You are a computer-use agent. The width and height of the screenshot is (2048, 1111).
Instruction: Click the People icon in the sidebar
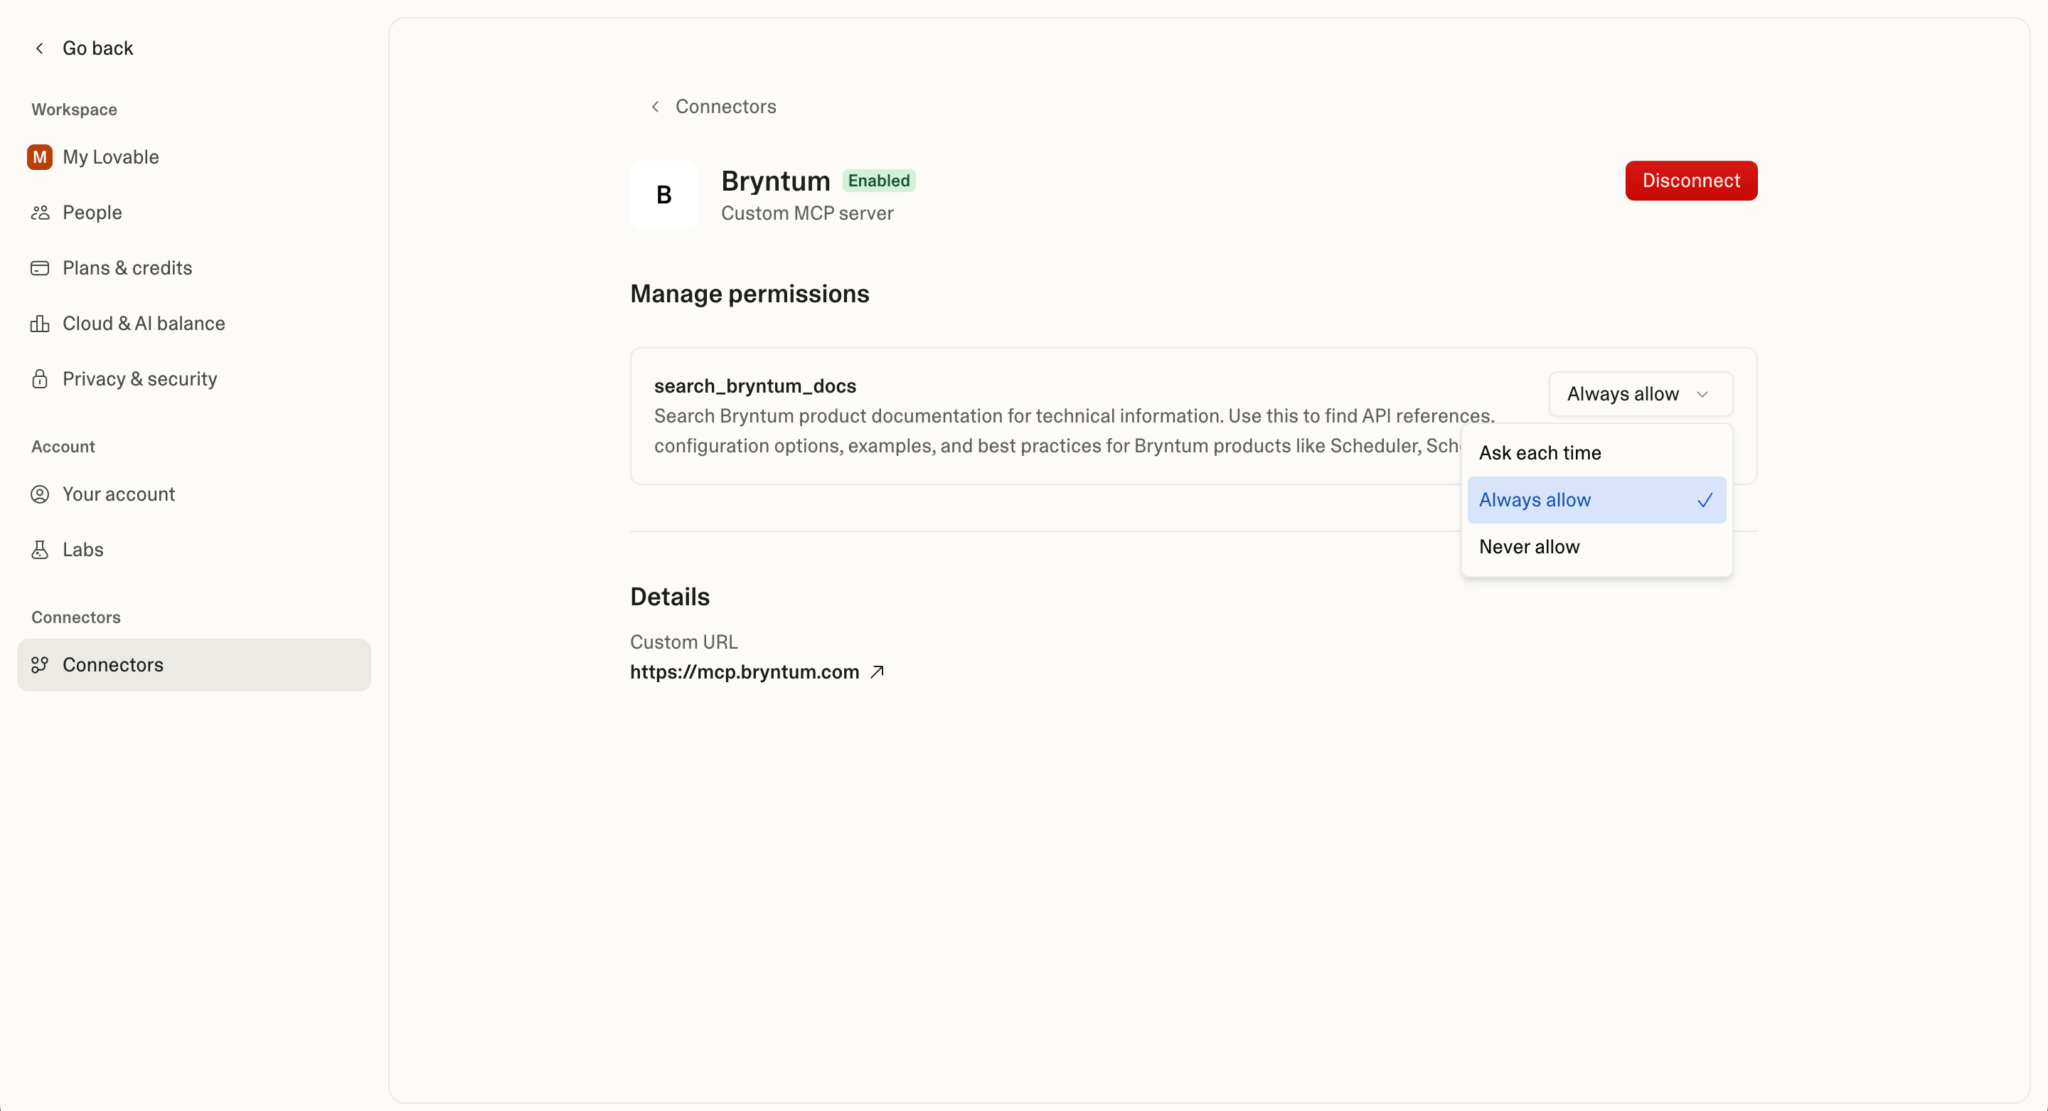[40, 212]
